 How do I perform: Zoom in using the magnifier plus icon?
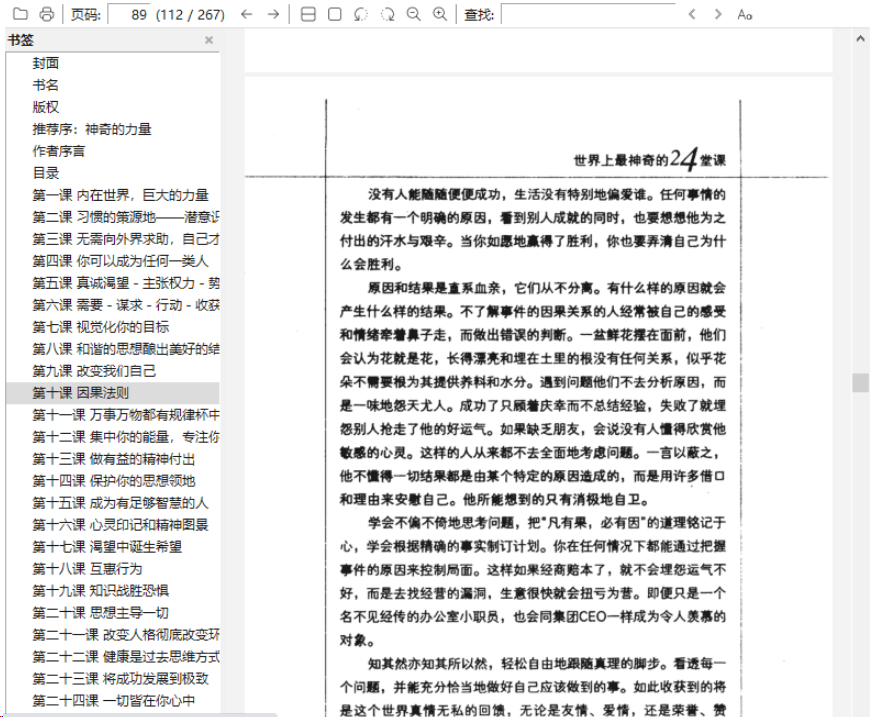(437, 14)
